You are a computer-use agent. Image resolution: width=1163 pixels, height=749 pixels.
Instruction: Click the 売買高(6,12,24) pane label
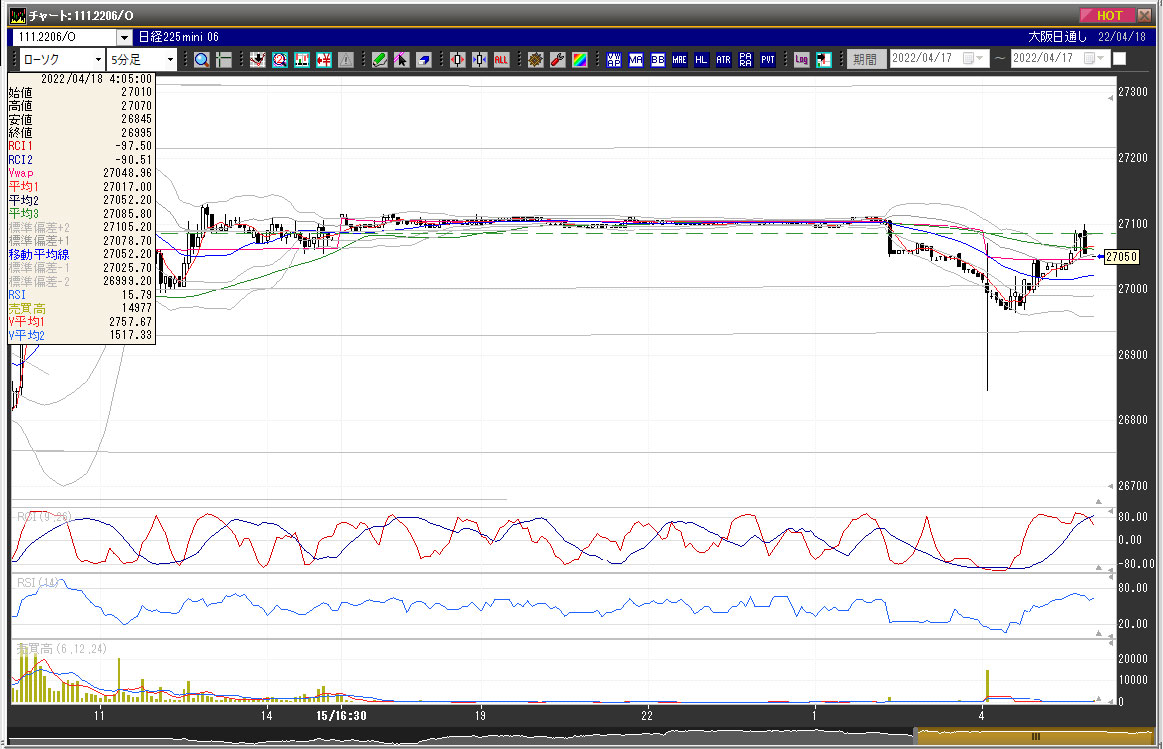click(62, 649)
